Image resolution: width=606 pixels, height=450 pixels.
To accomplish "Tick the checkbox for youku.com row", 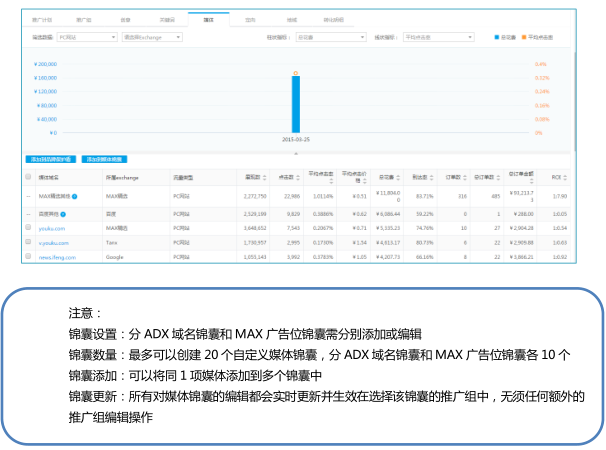I will point(29,228).
